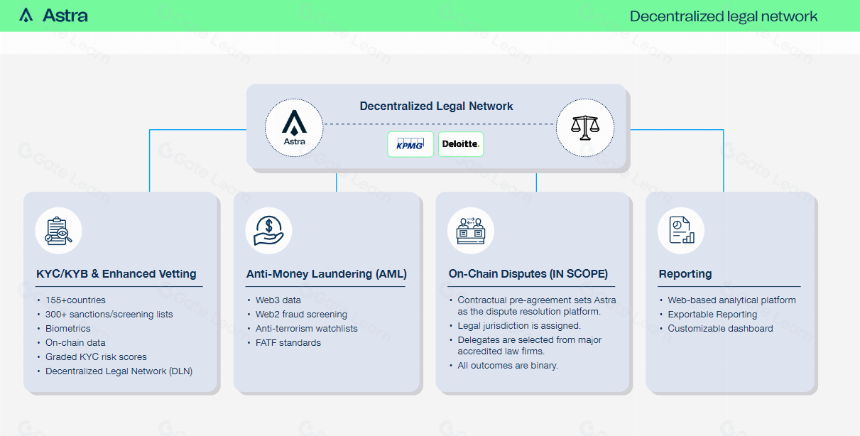The height and width of the screenshot is (436, 860).
Task: Click the Astra logo in header
Action: tap(53, 15)
